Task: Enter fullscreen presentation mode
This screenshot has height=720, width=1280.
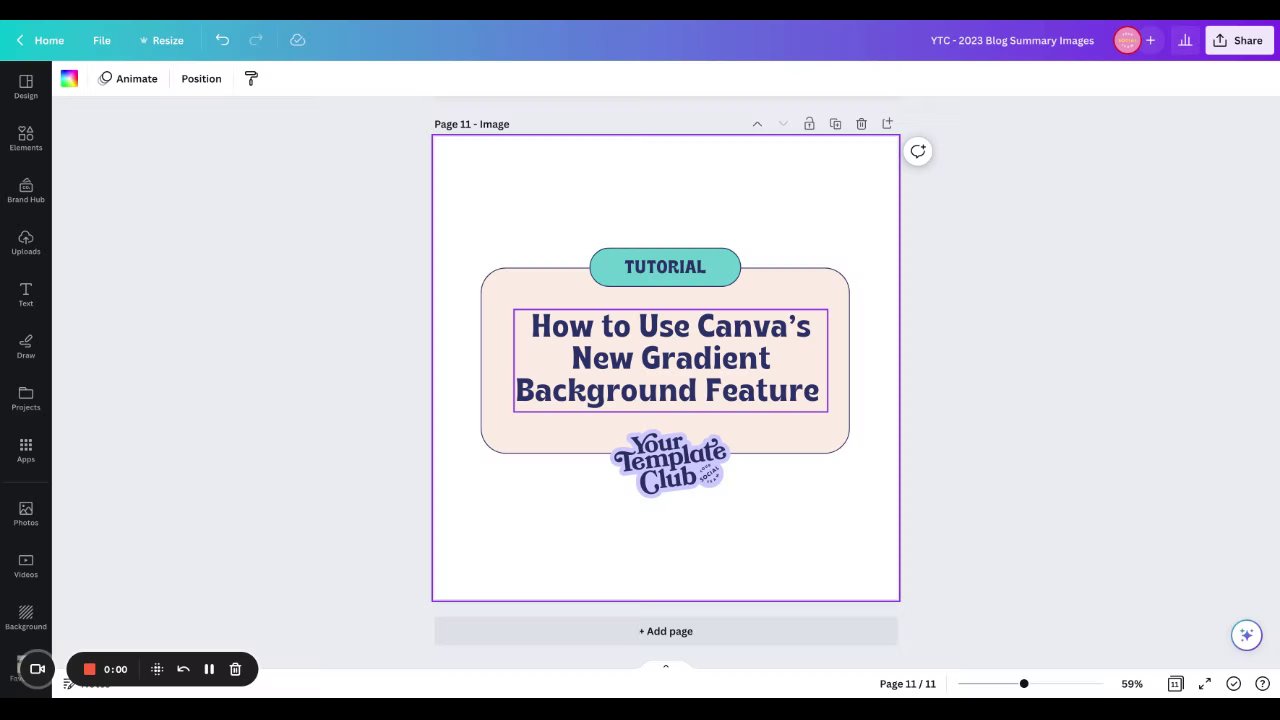Action: click(1205, 684)
